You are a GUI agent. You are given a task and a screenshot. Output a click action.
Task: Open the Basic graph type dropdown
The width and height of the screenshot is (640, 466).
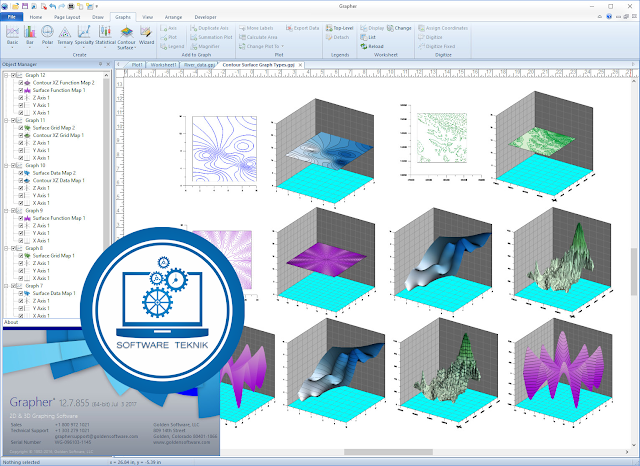tap(12, 37)
